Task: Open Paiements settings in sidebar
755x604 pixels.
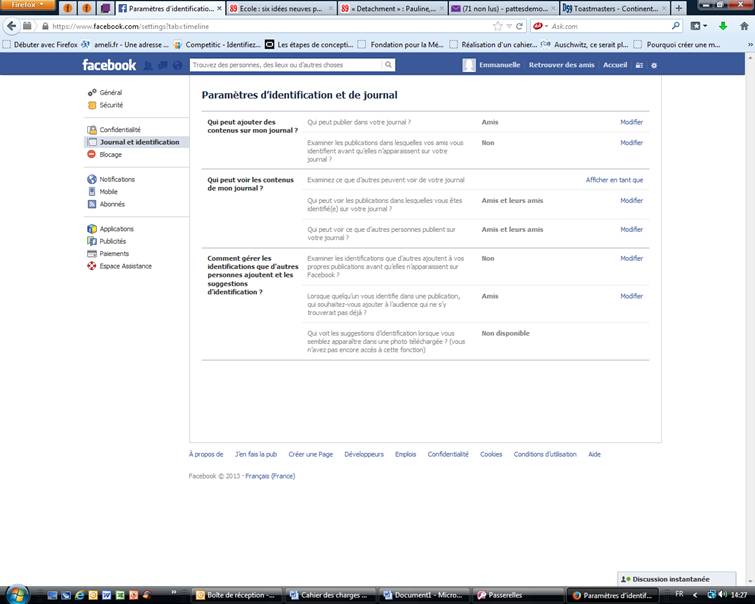Action: (x=108, y=254)
